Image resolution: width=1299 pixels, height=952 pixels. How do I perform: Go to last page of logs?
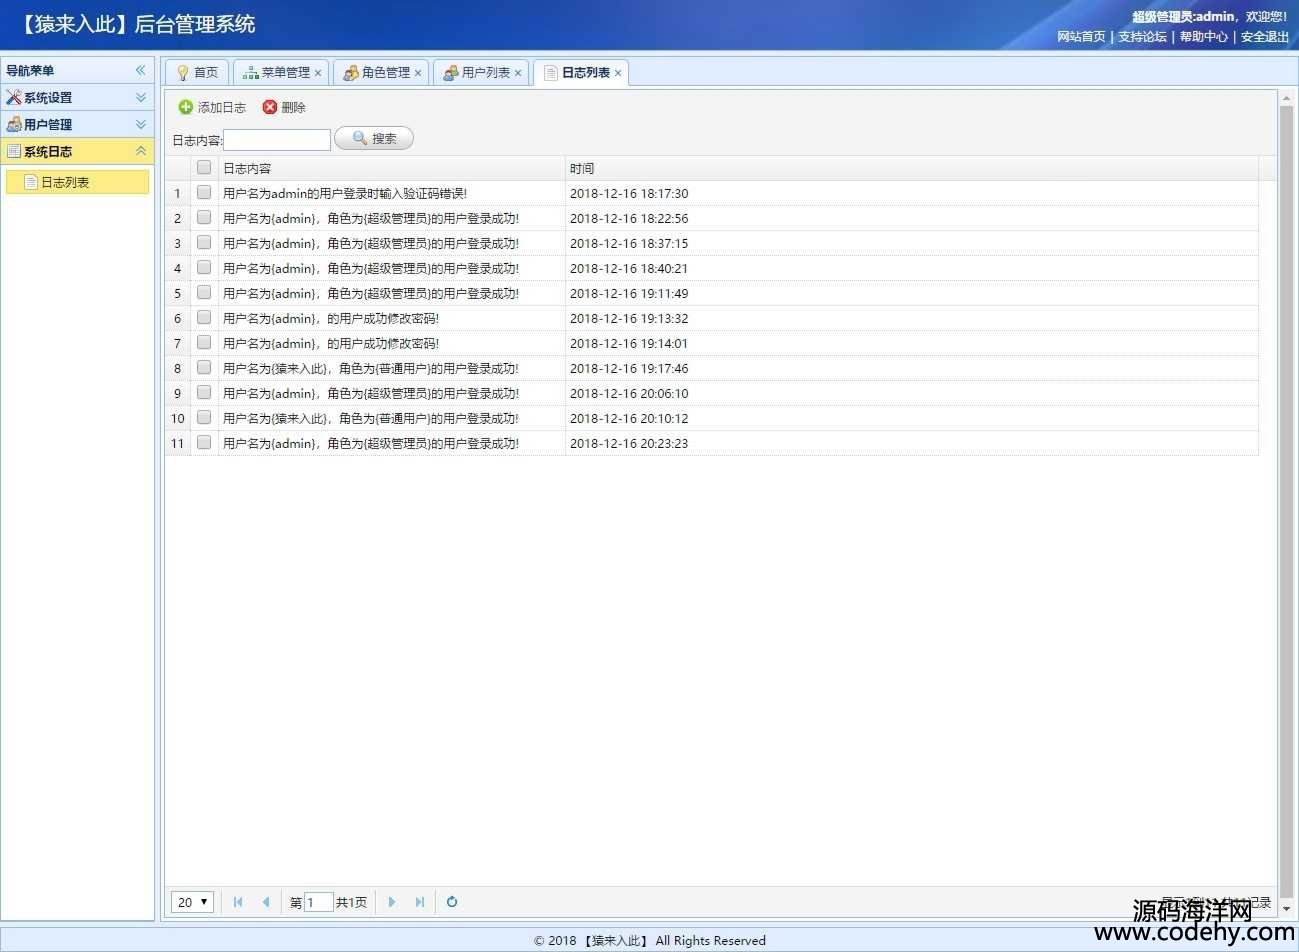coord(420,902)
